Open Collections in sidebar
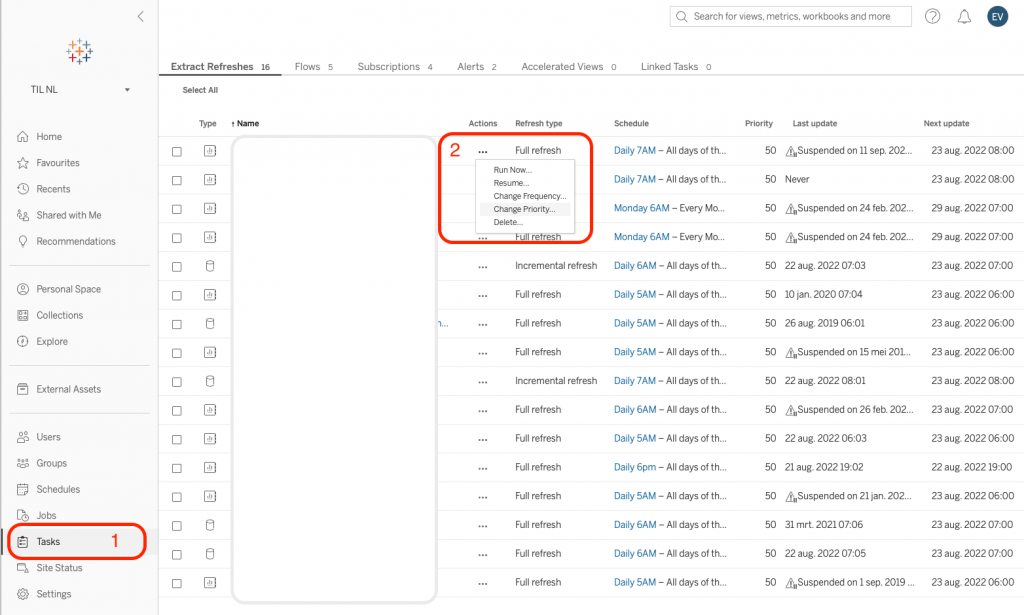 pyautogui.click(x=59, y=315)
